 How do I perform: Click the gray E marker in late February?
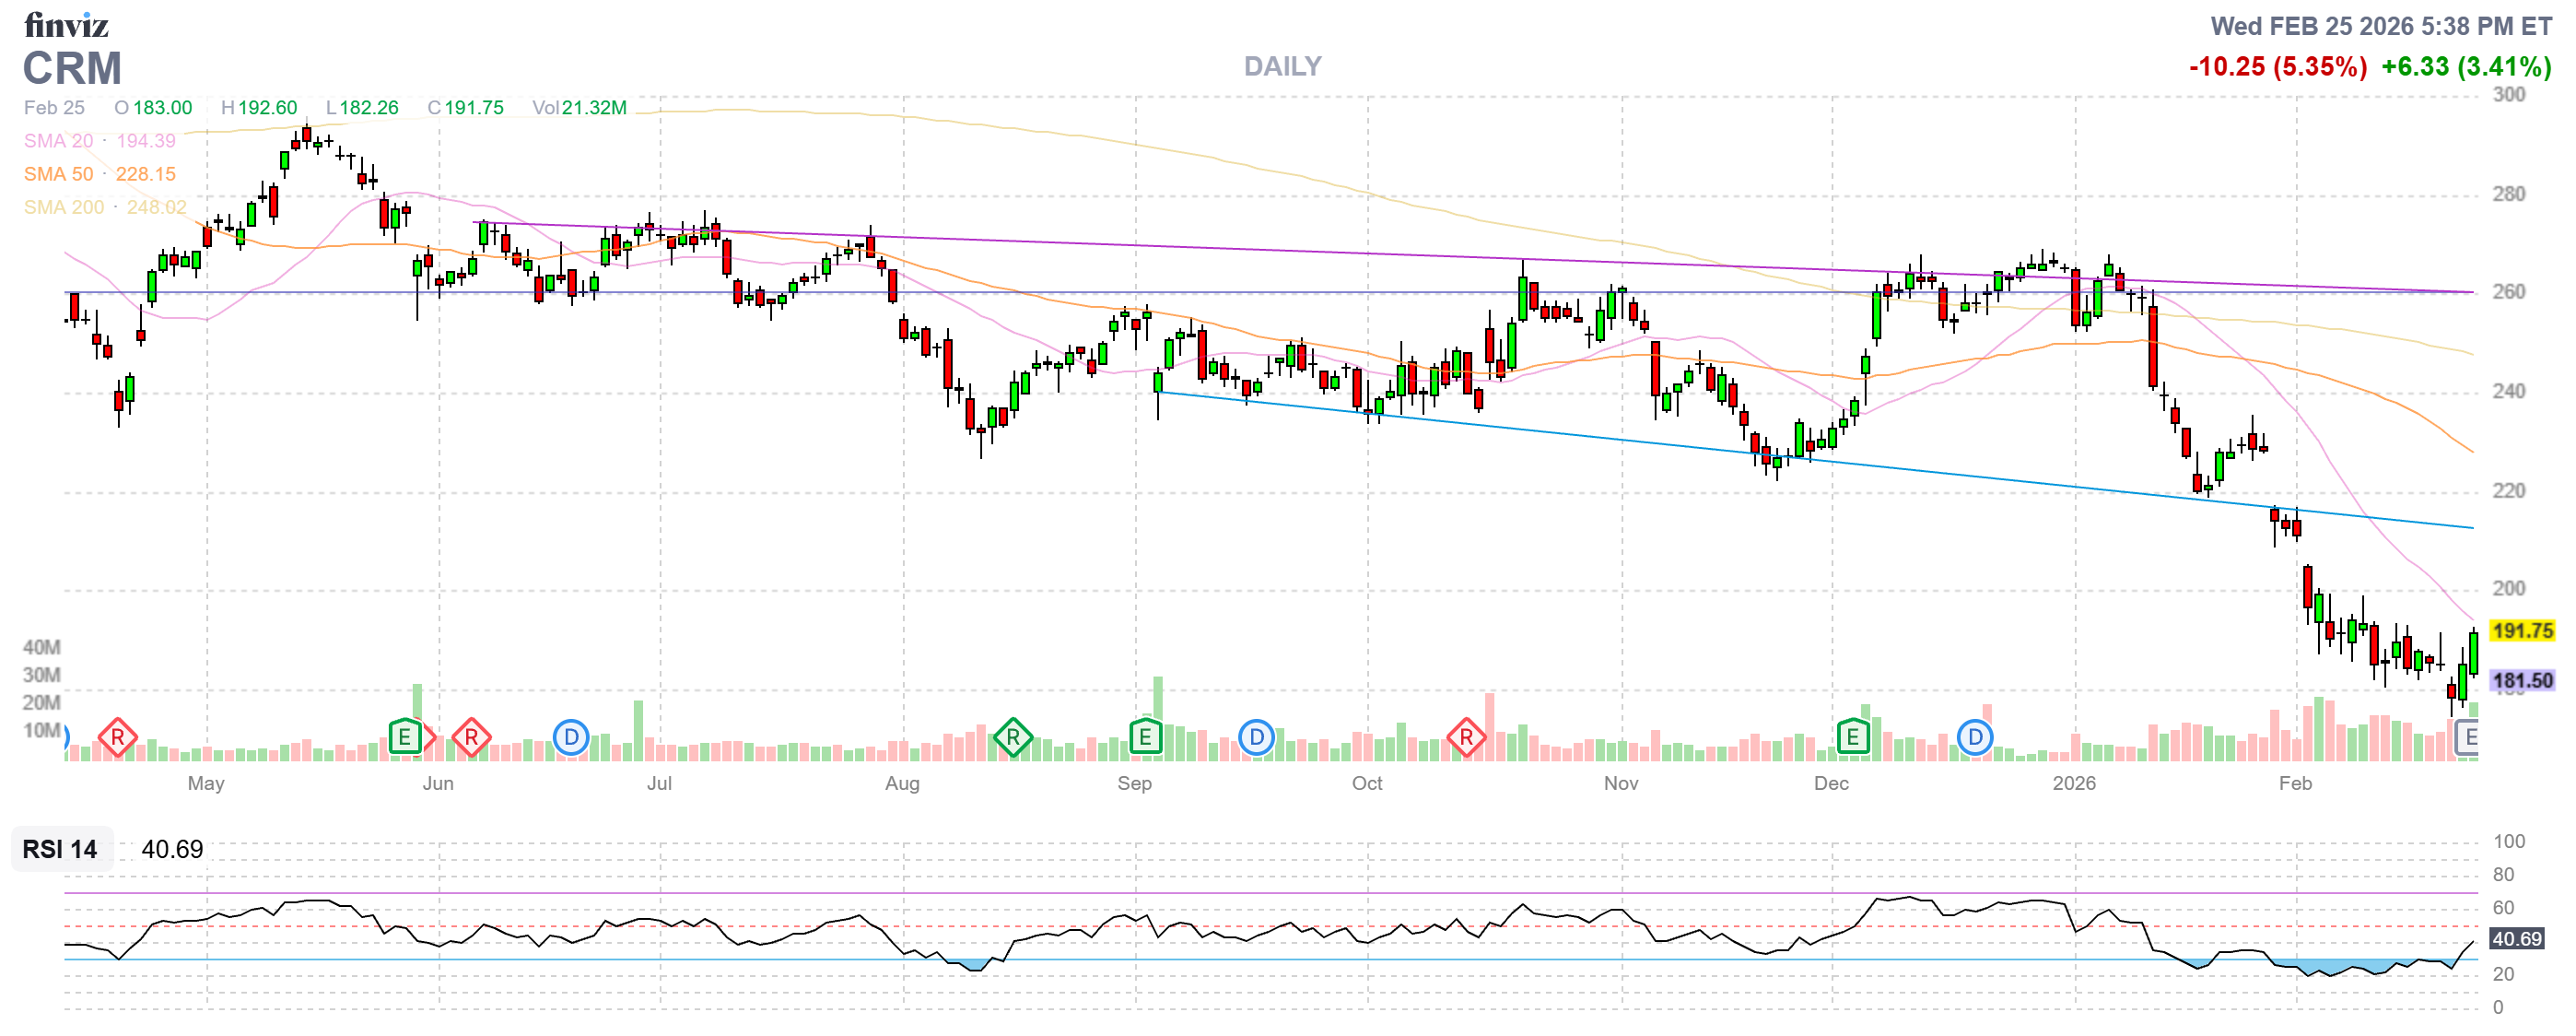click(x=2467, y=739)
